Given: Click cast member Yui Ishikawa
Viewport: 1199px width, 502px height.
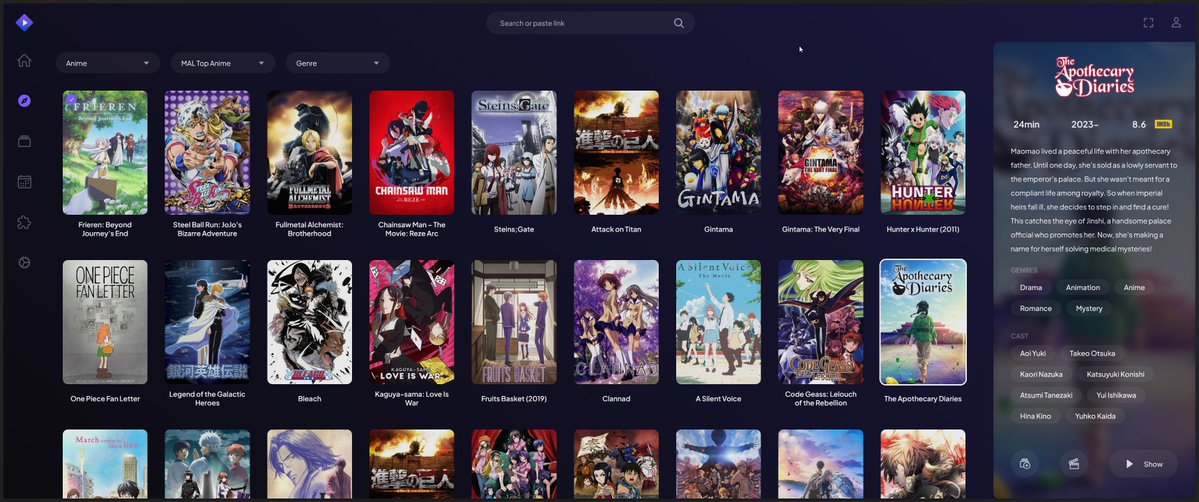Looking at the screenshot, I should click(1116, 395).
